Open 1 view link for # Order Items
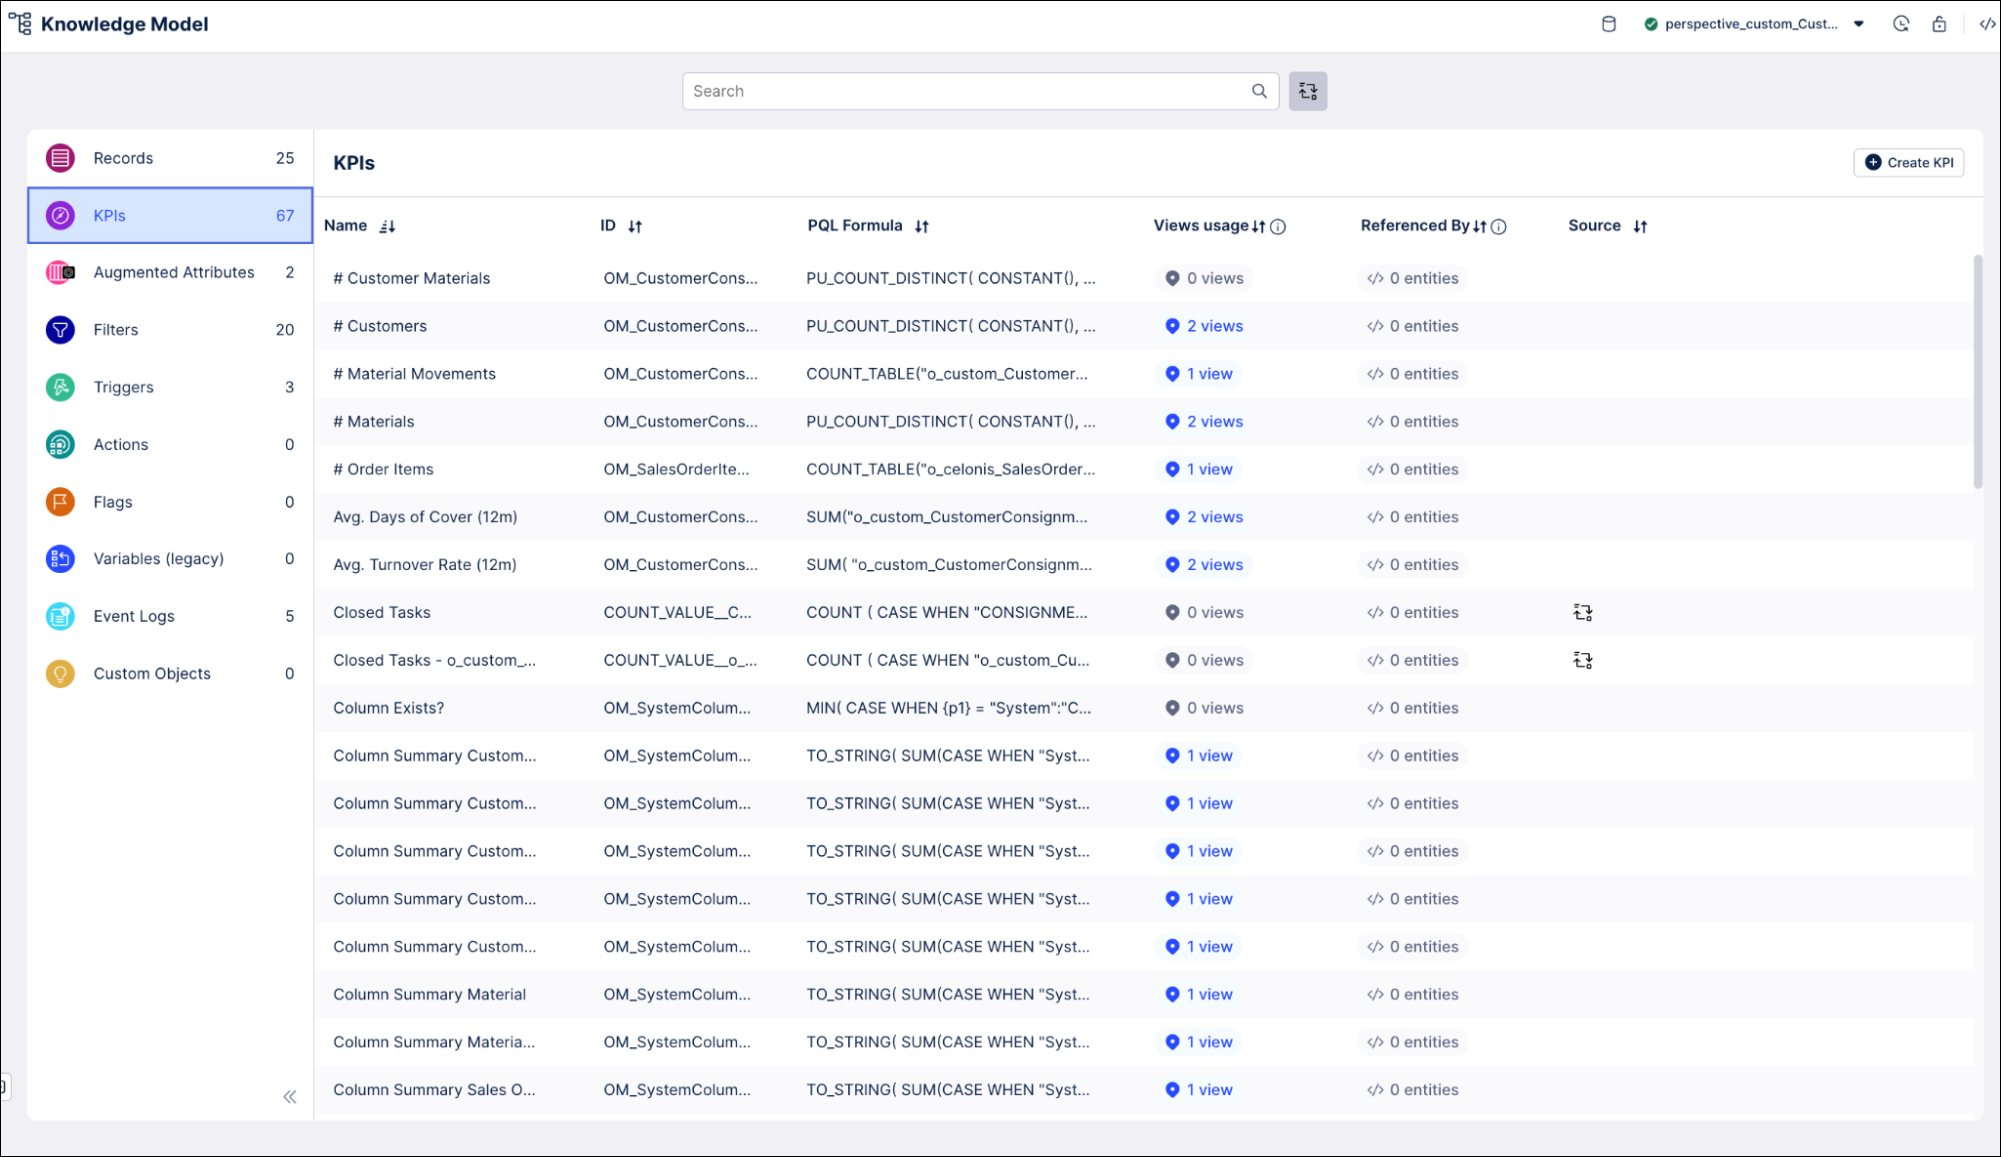Screen dimensions: 2001x1157 click(x=1199, y=470)
